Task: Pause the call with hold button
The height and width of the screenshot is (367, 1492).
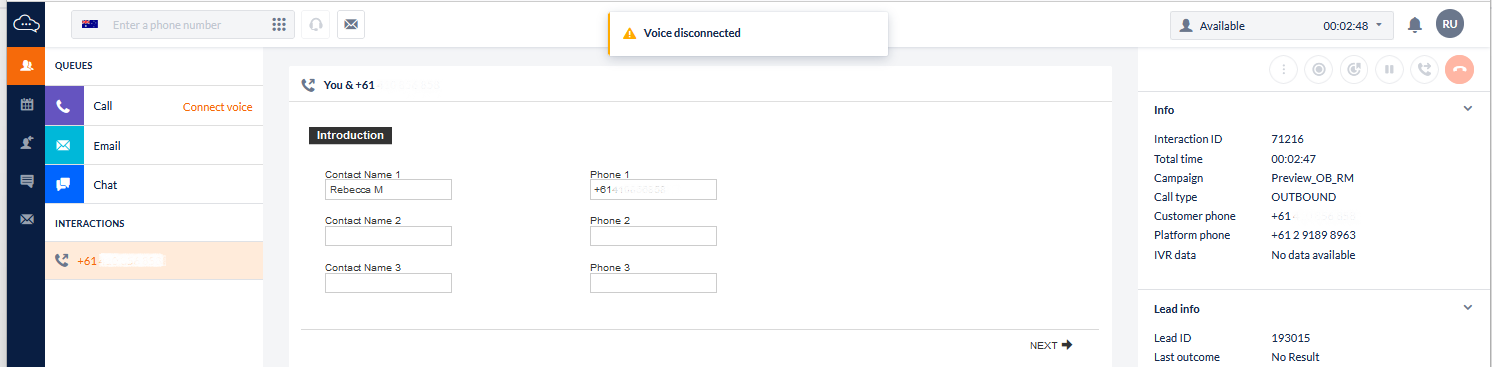Action: tap(1389, 69)
